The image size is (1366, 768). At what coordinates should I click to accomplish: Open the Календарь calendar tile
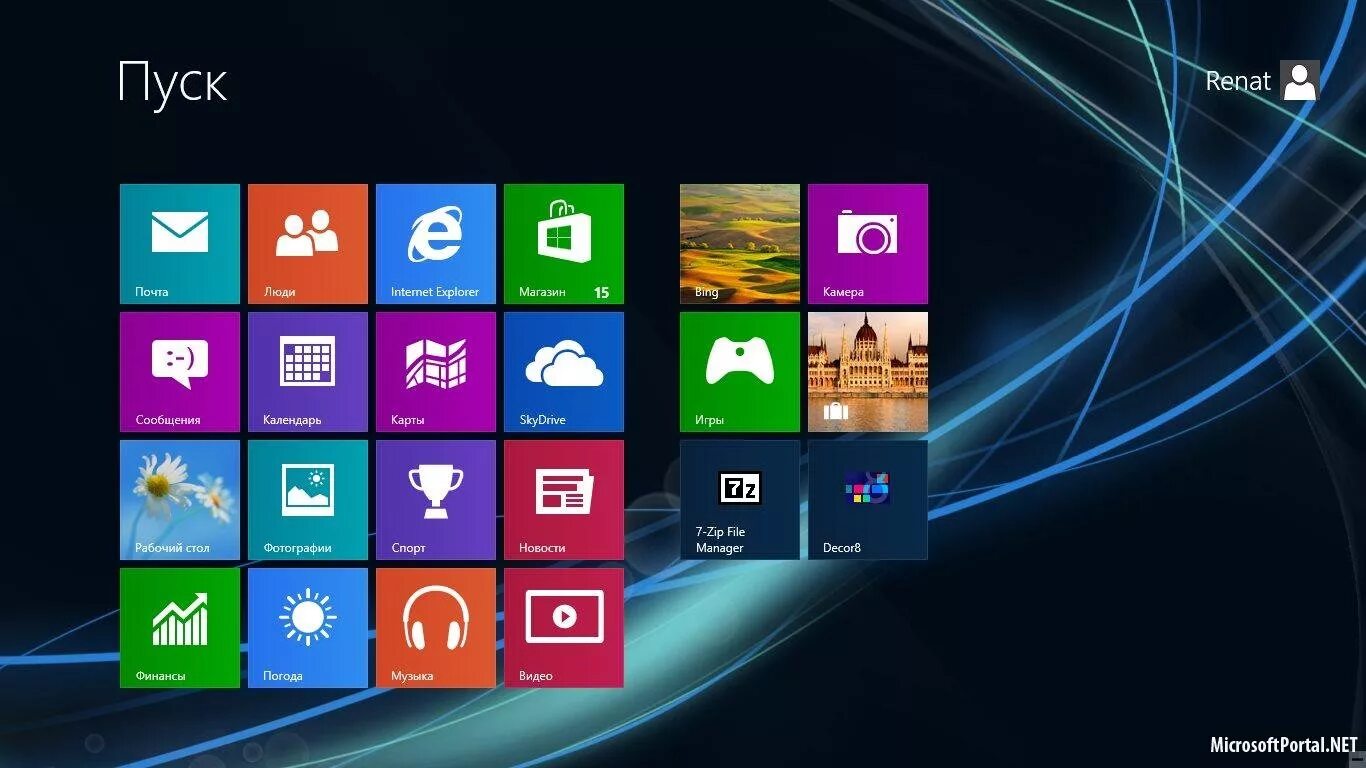tap(308, 372)
